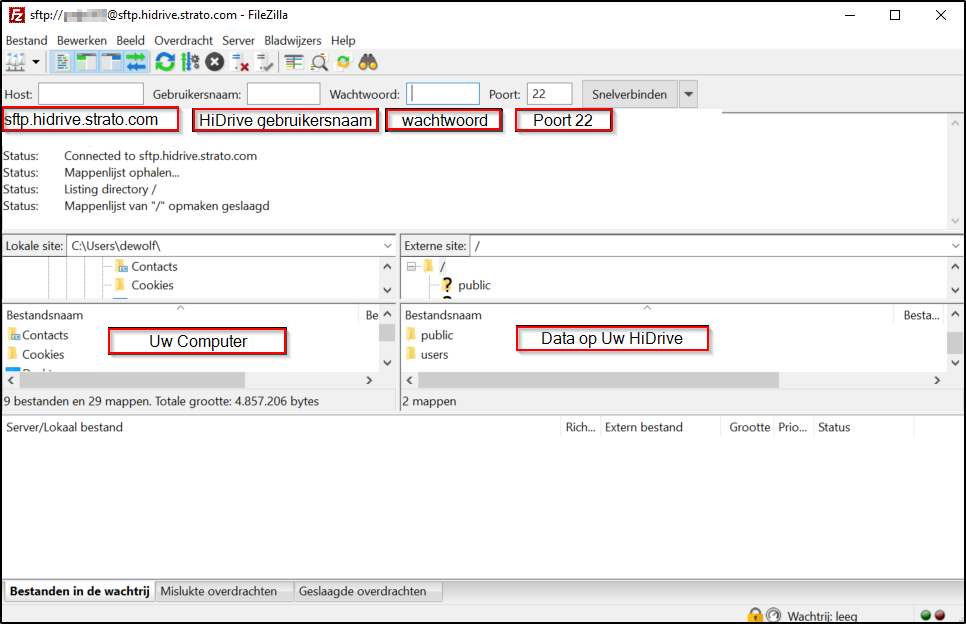Image resolution: width=966 pixels, height=624 pixels.
Task: Click the Poort field showing 22
Action: pyautogui.click(x=550, y=94)
